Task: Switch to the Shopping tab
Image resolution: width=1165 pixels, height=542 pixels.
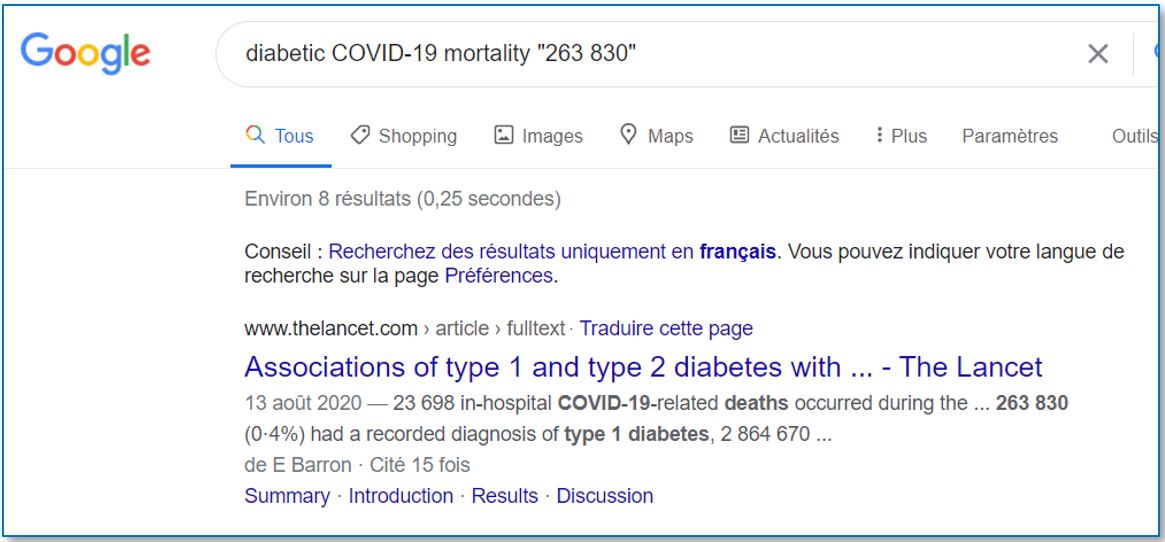Action: [403, 136]
